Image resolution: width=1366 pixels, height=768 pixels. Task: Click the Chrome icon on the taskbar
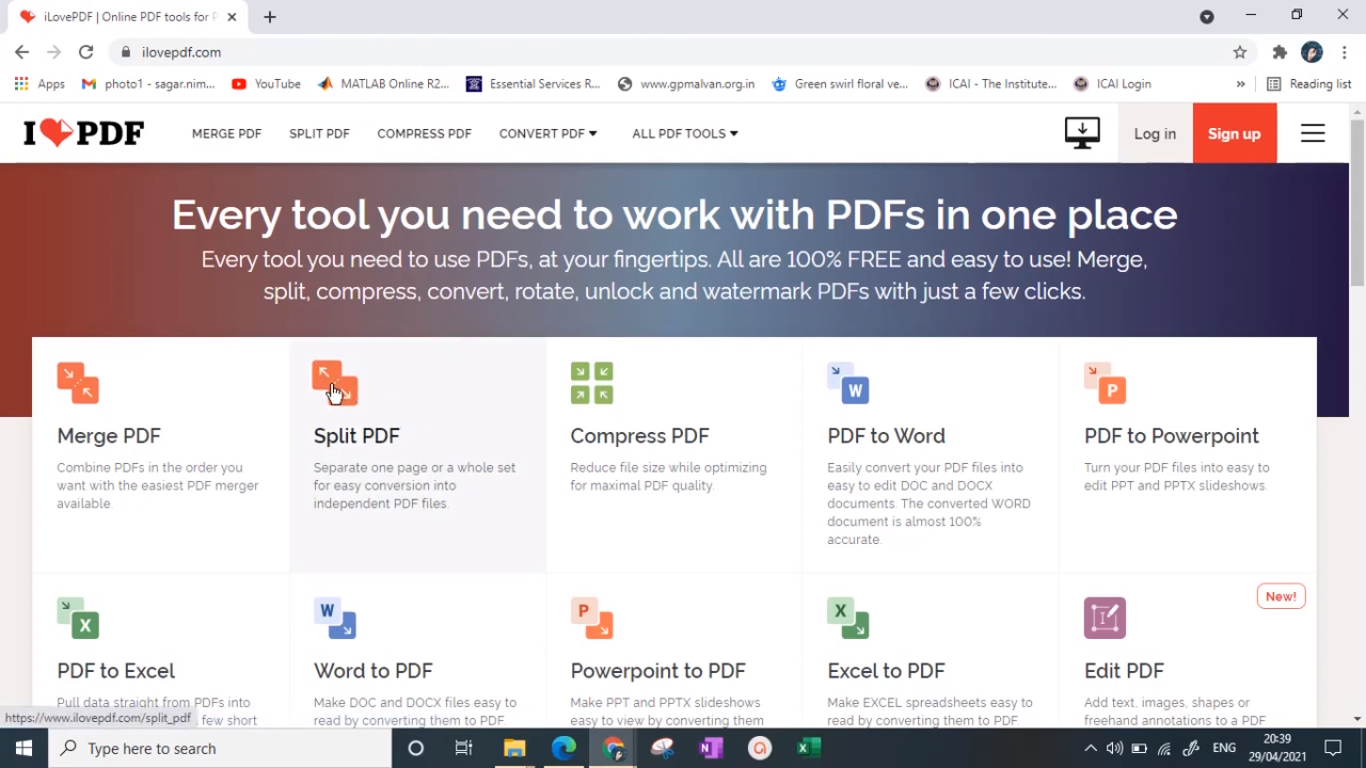point(613,748)
